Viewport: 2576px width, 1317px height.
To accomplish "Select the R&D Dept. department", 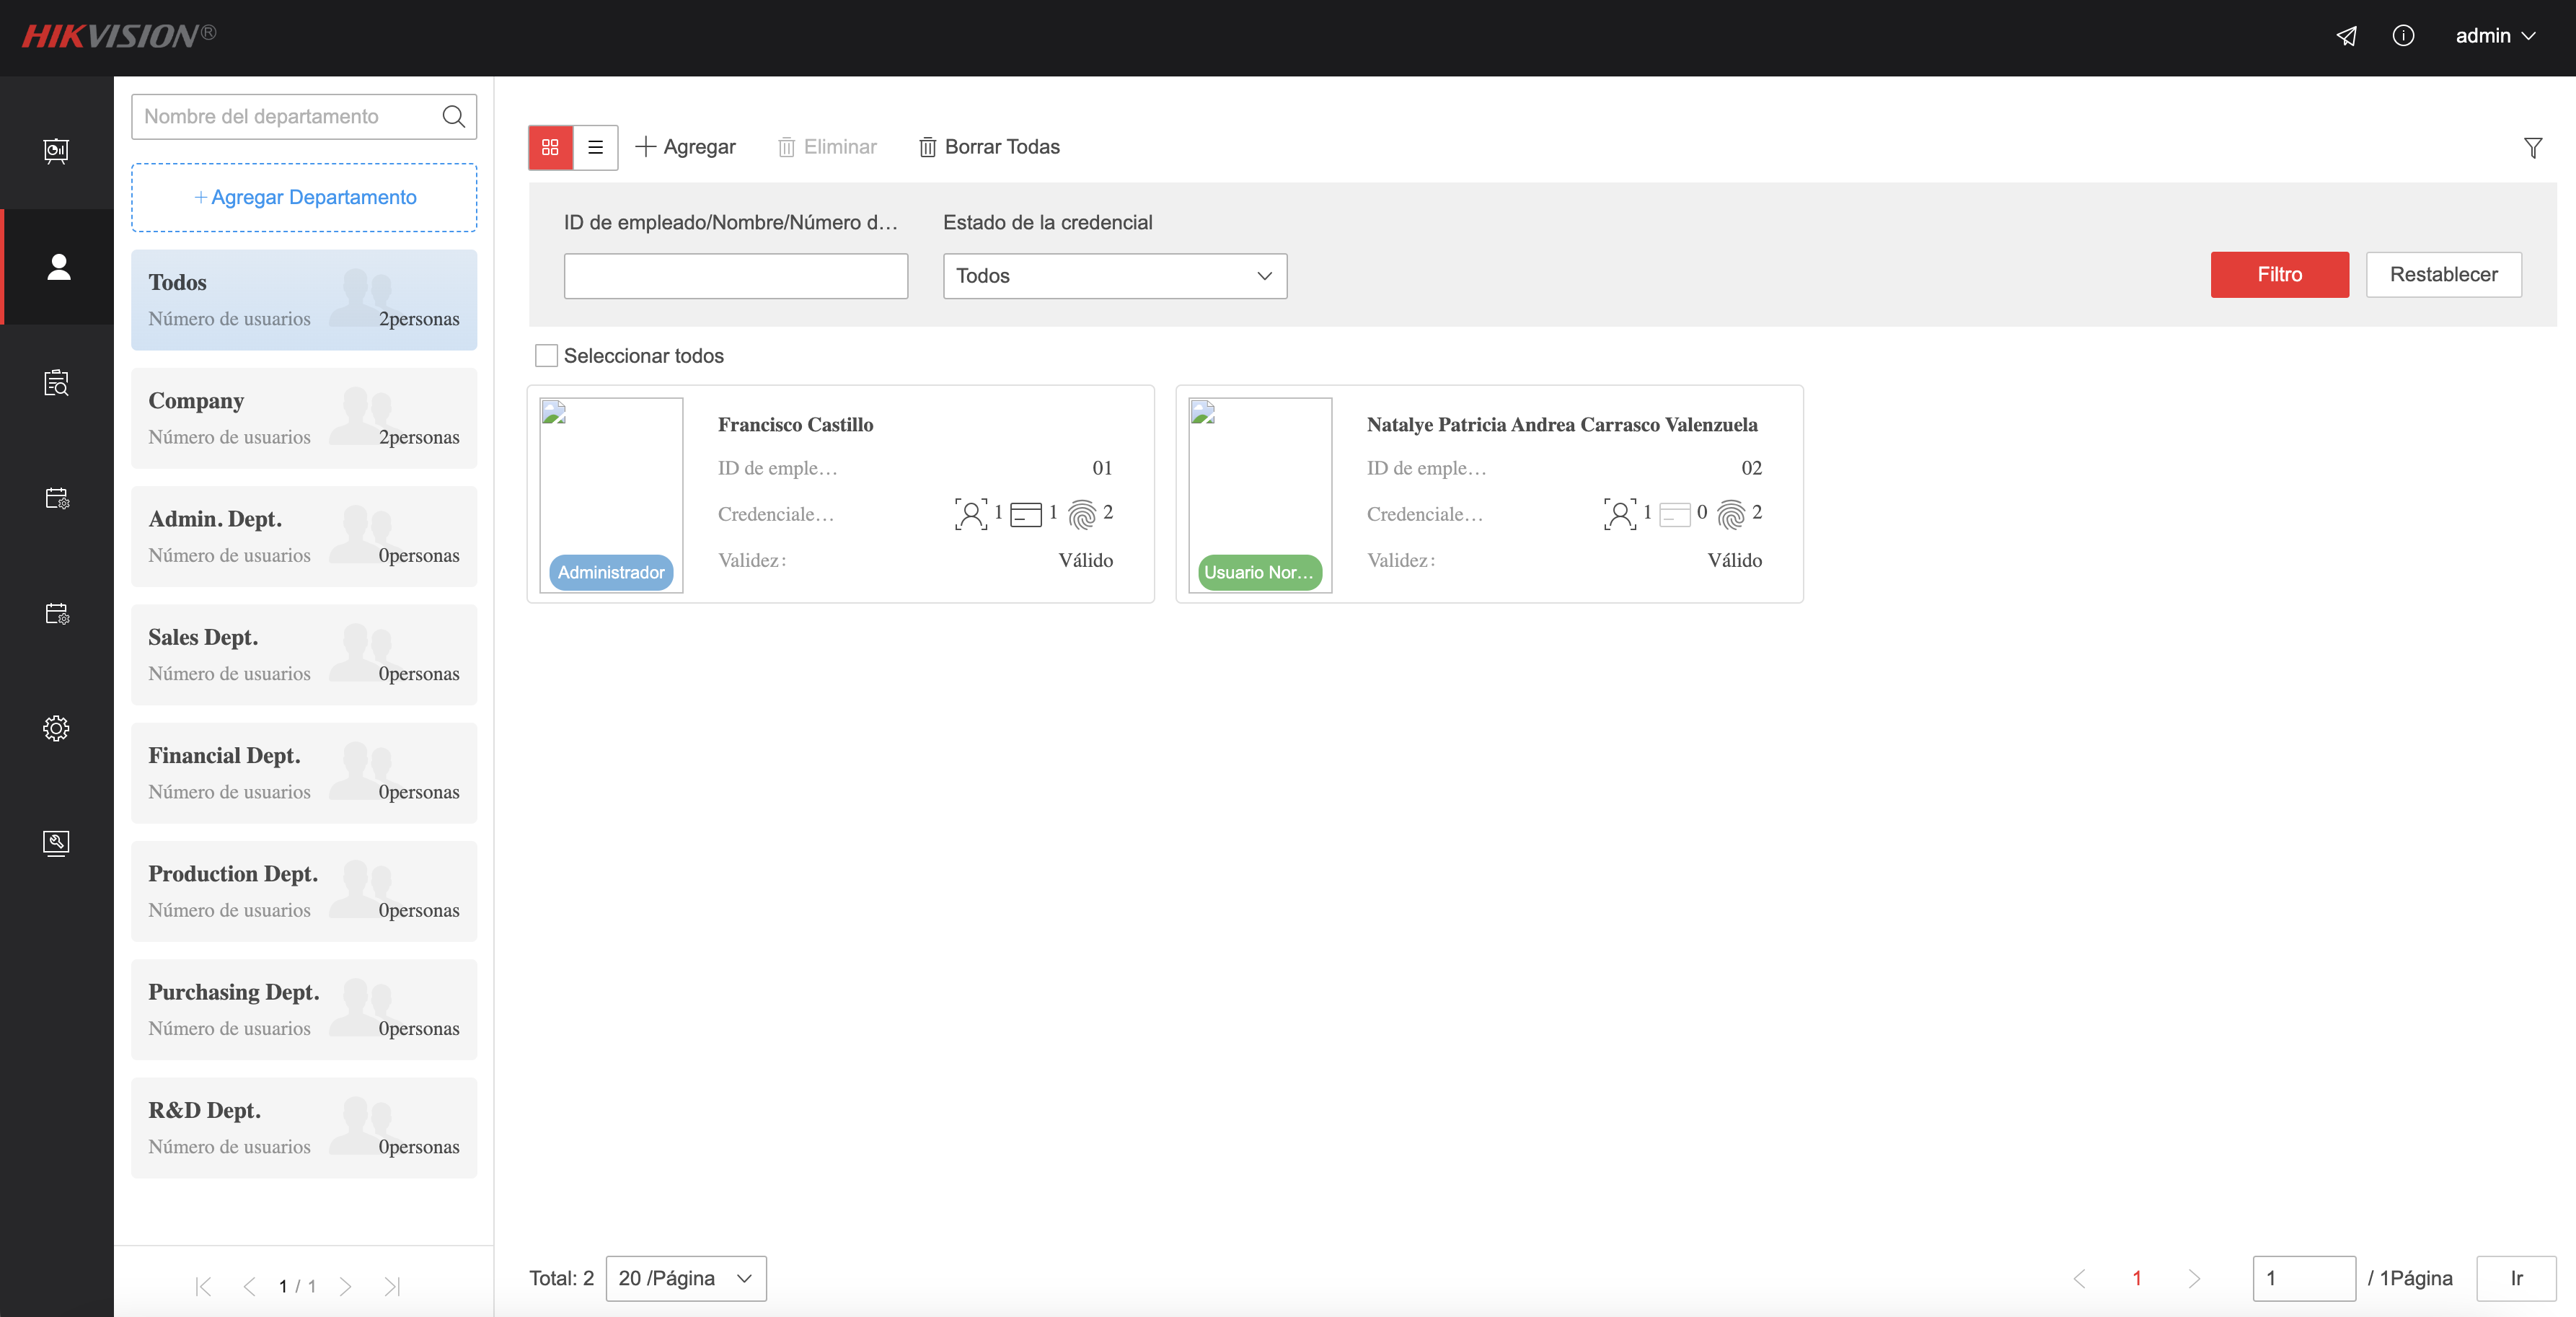I will point(304,1127).
